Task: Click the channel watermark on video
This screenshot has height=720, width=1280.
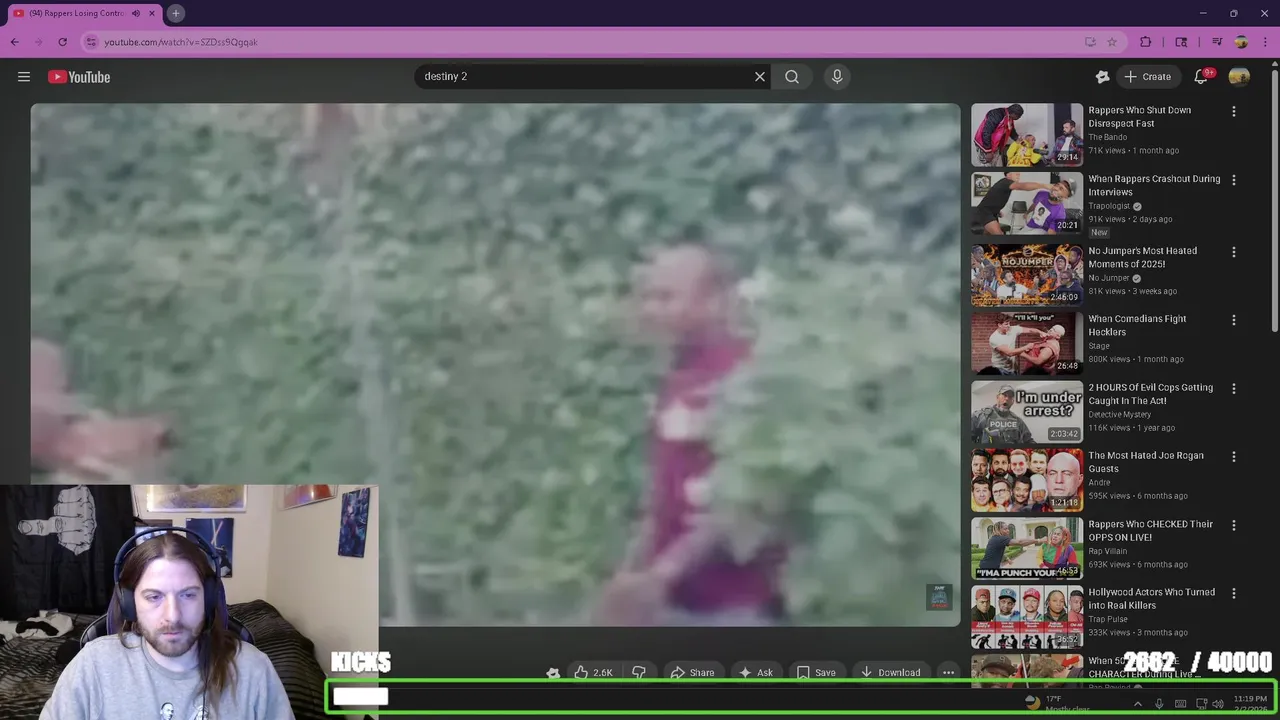Action: [939, 597]
